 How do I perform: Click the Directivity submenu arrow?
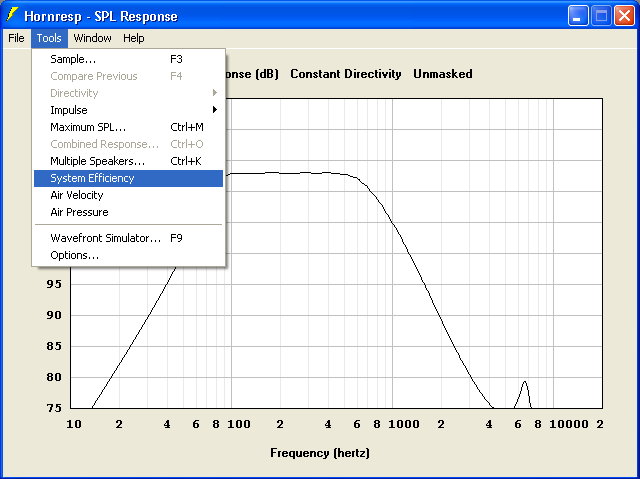coord(215,93)
